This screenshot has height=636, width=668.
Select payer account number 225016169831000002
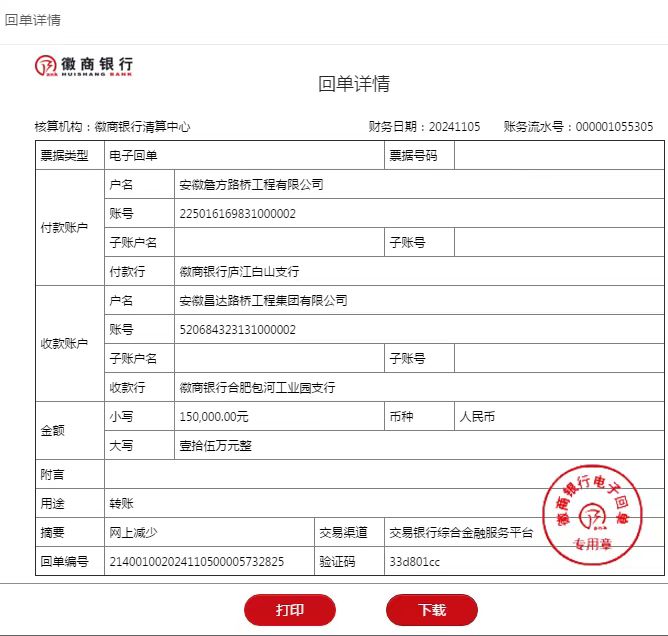[x=237, y=214]
